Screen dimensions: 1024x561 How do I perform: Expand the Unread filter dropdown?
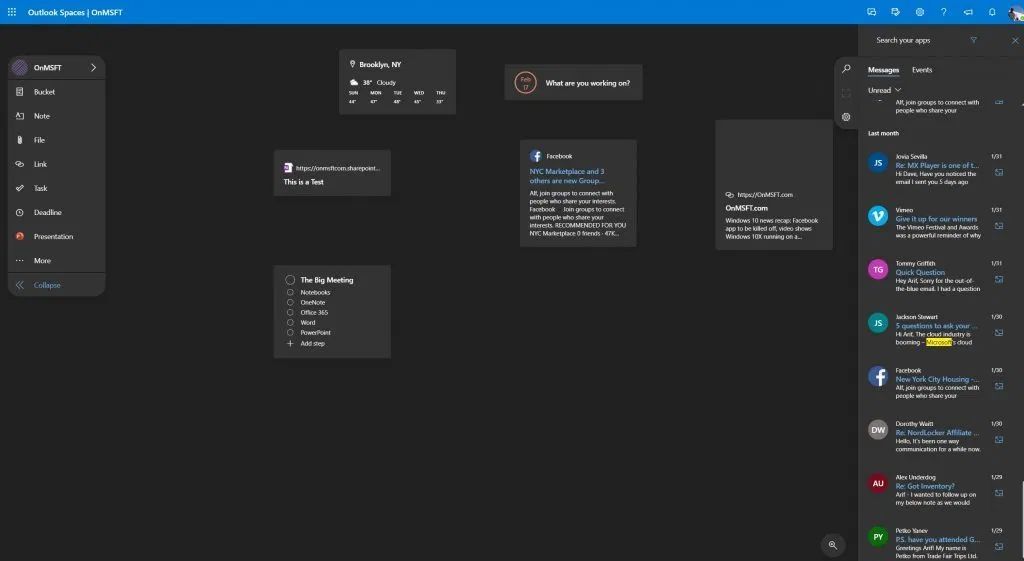click(x=884, y=90)
